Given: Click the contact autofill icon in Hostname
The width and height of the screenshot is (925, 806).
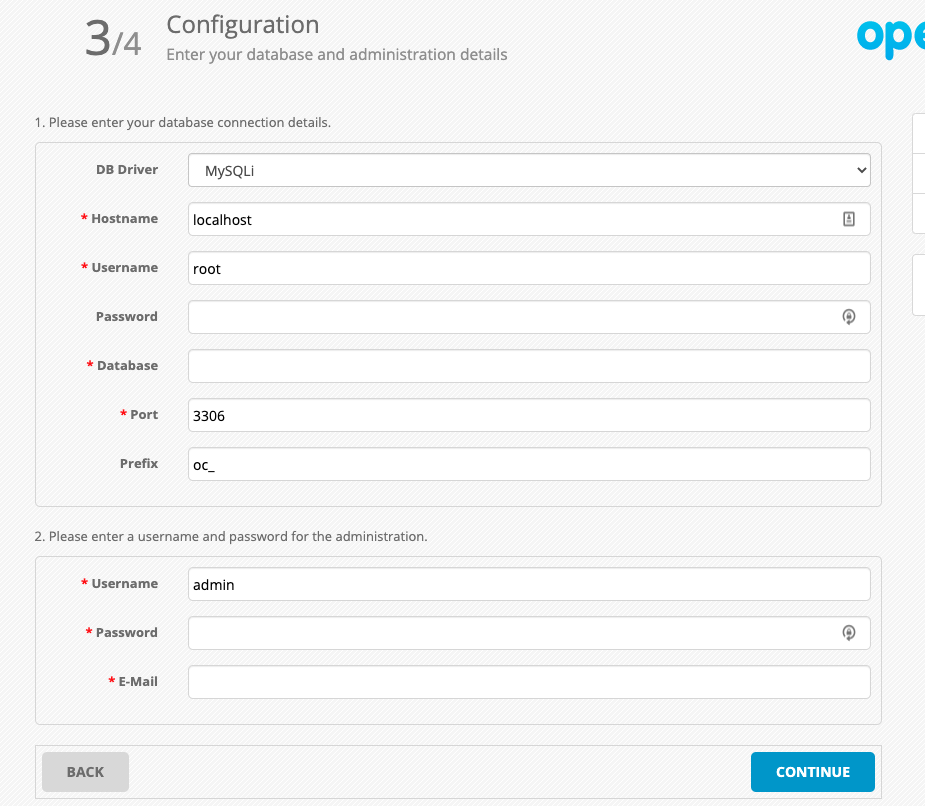Looking at the screenshot, I should click(x=848, y=219).
